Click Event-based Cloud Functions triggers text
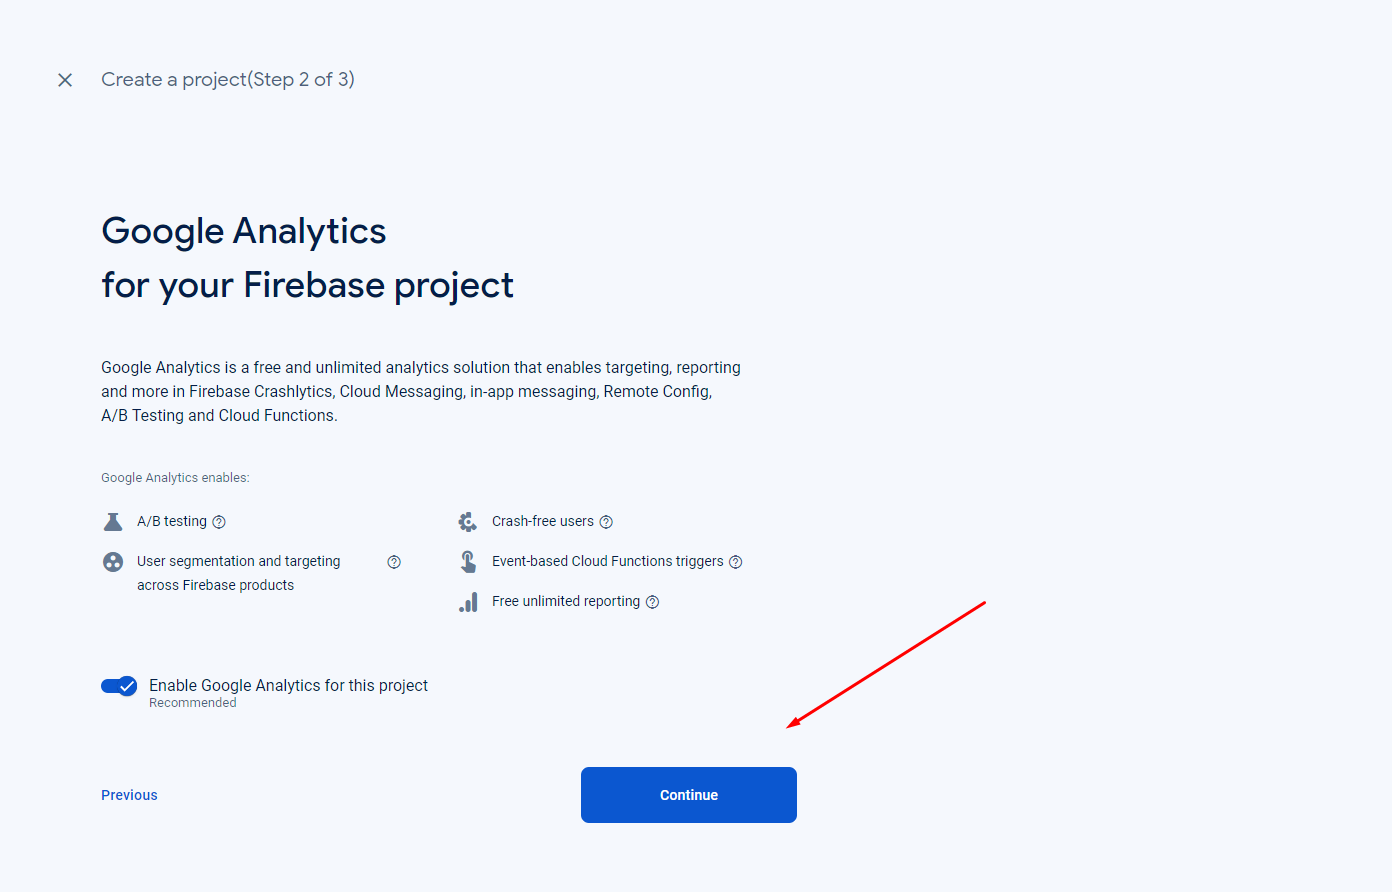The height and width of the screenshot is (892, 1392). coord(608,561)
